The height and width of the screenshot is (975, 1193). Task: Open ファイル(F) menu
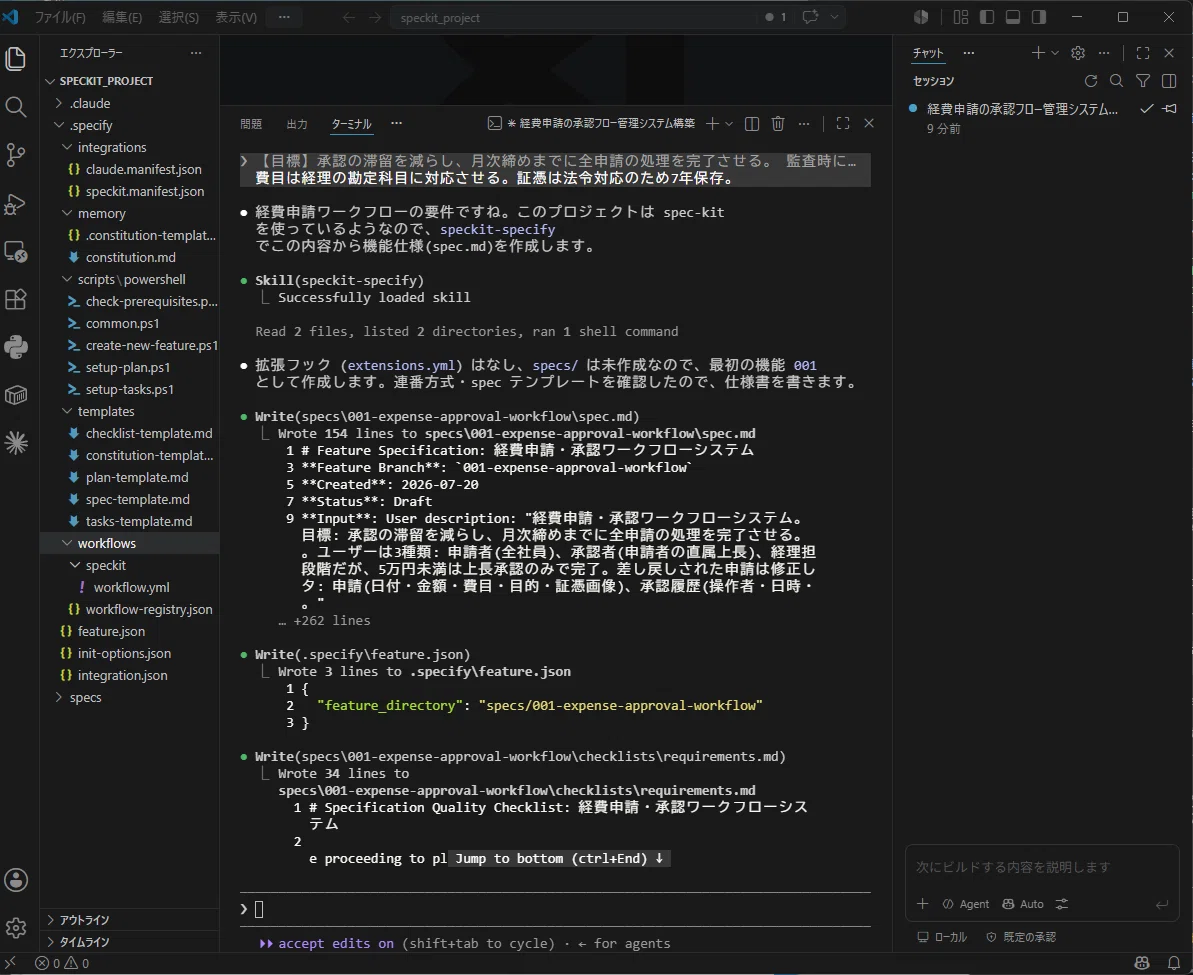59,17
